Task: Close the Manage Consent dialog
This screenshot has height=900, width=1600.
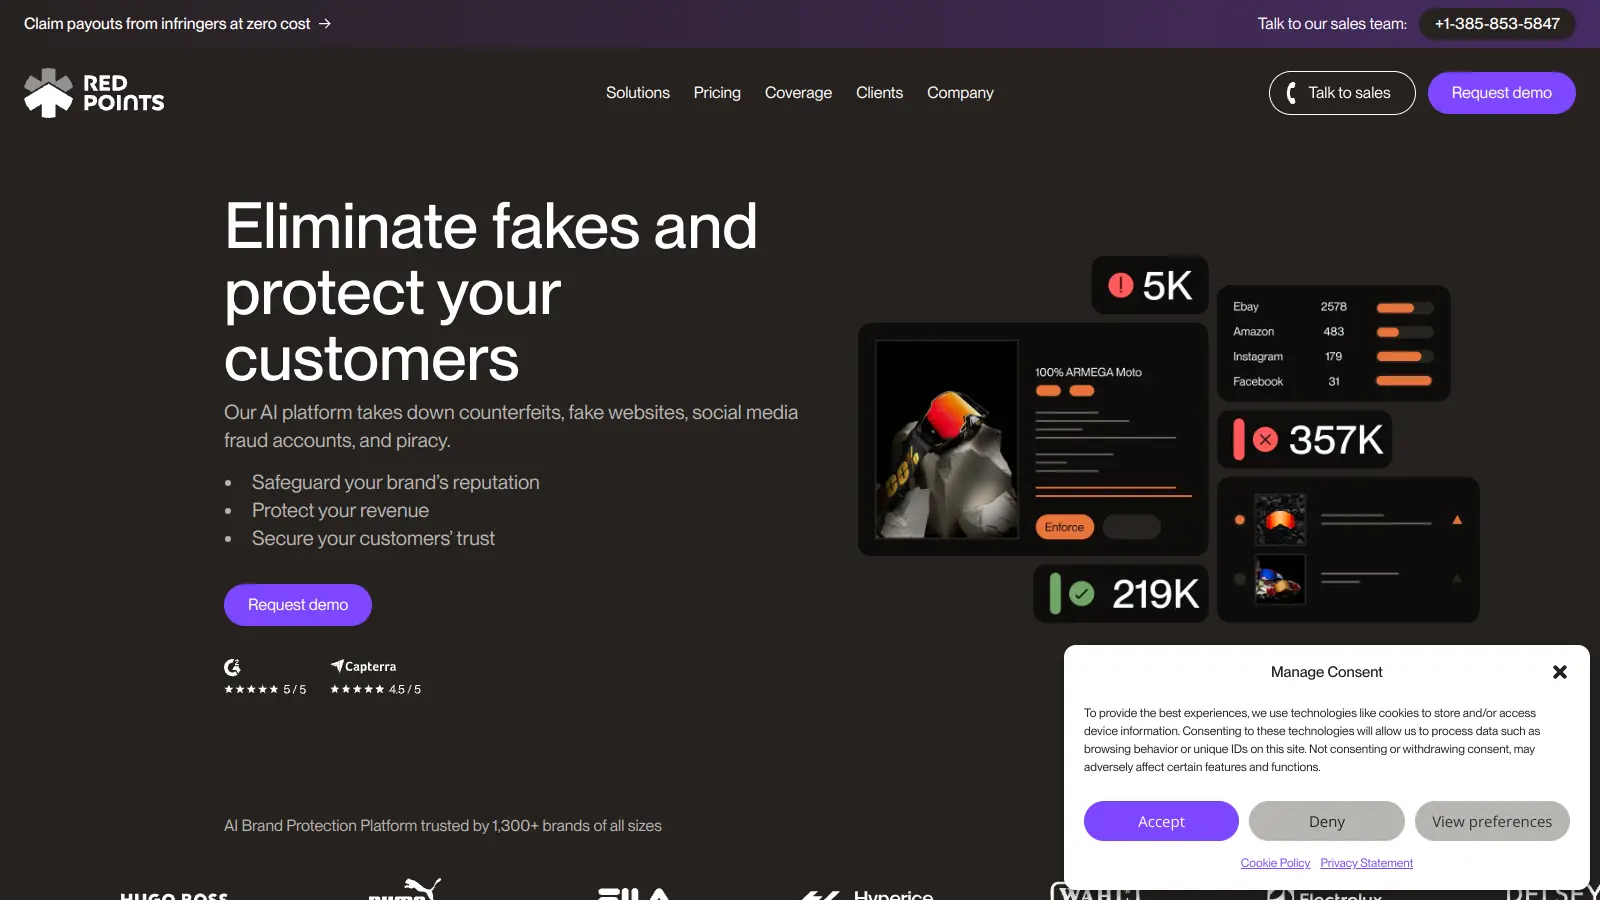Action: (1559, 672)
